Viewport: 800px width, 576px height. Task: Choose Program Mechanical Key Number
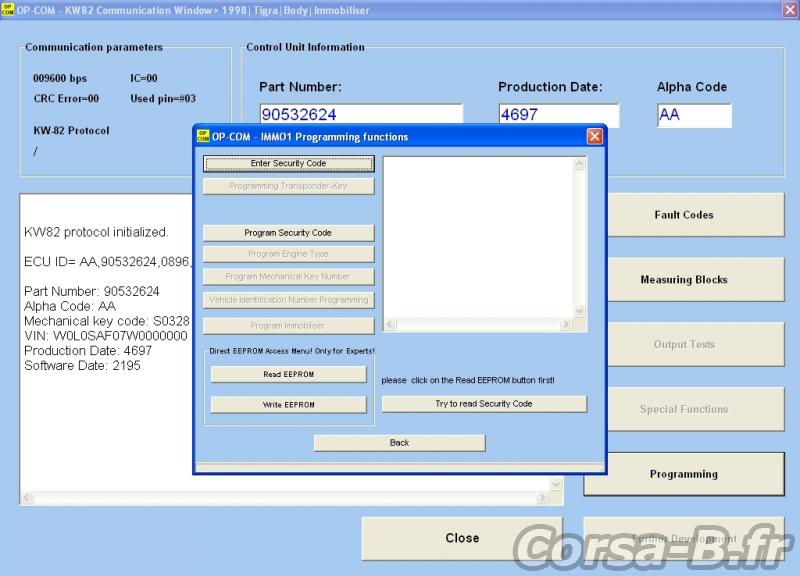click(x=288, y=277)
